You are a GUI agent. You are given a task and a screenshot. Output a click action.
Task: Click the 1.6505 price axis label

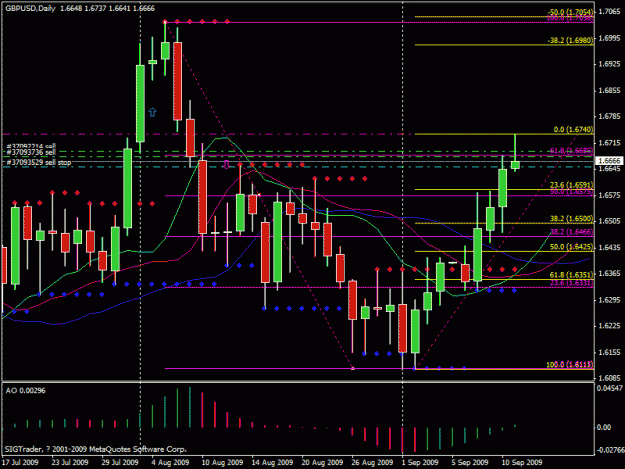pyautogui.click(x=610, y=221)
